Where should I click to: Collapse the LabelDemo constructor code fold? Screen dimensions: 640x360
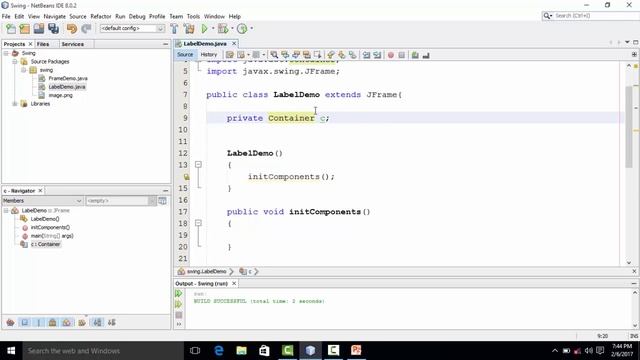(x=198, y=164)
